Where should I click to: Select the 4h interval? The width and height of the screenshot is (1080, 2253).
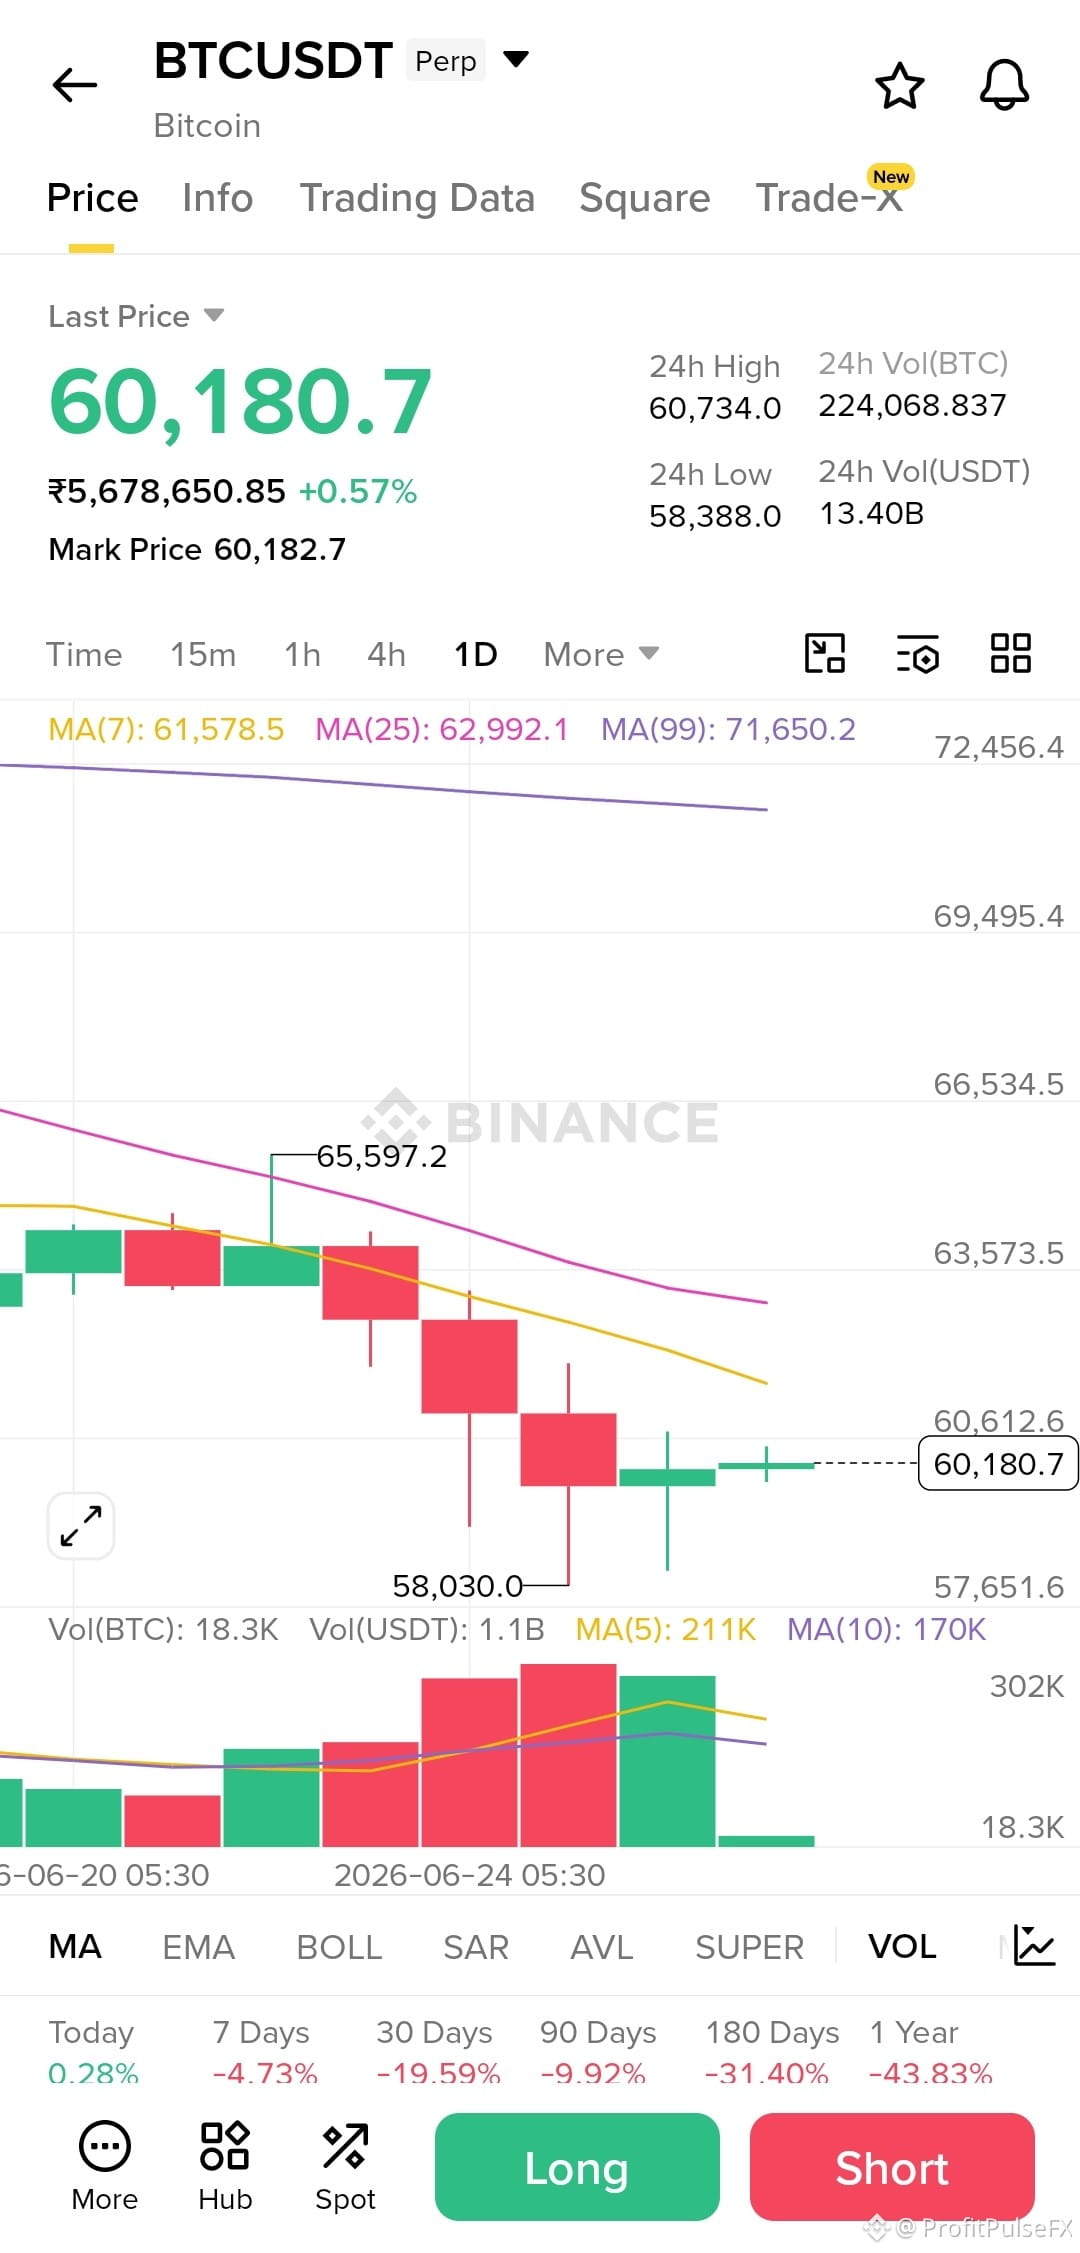(x=386, y=654)
